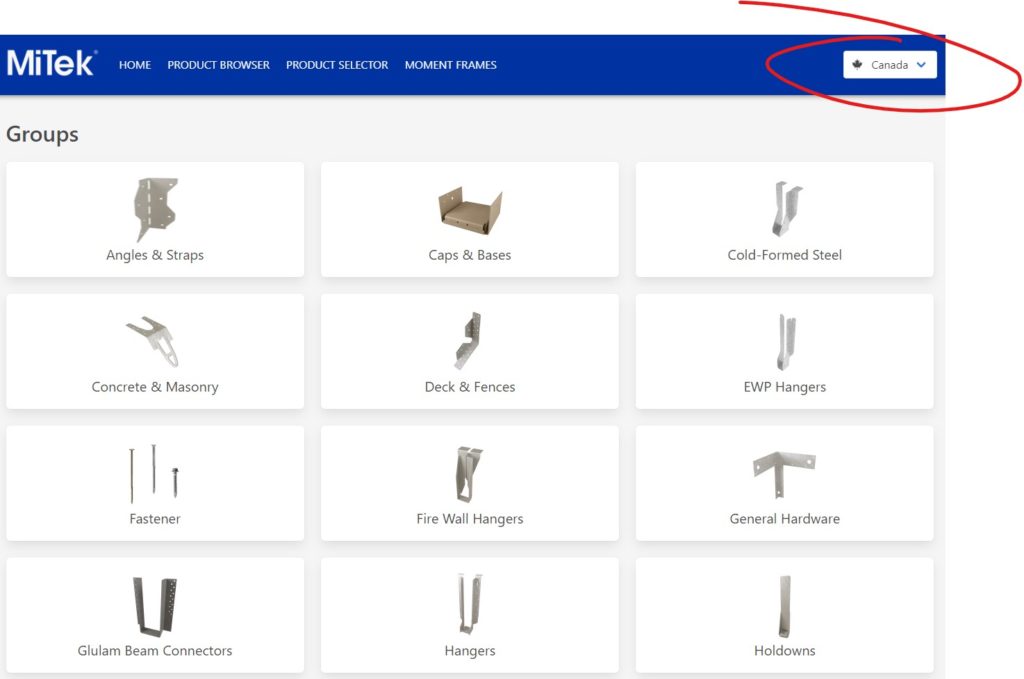Select the General Hardware label
Screen dimensions: 1024x679
click(x=784, y=519)
